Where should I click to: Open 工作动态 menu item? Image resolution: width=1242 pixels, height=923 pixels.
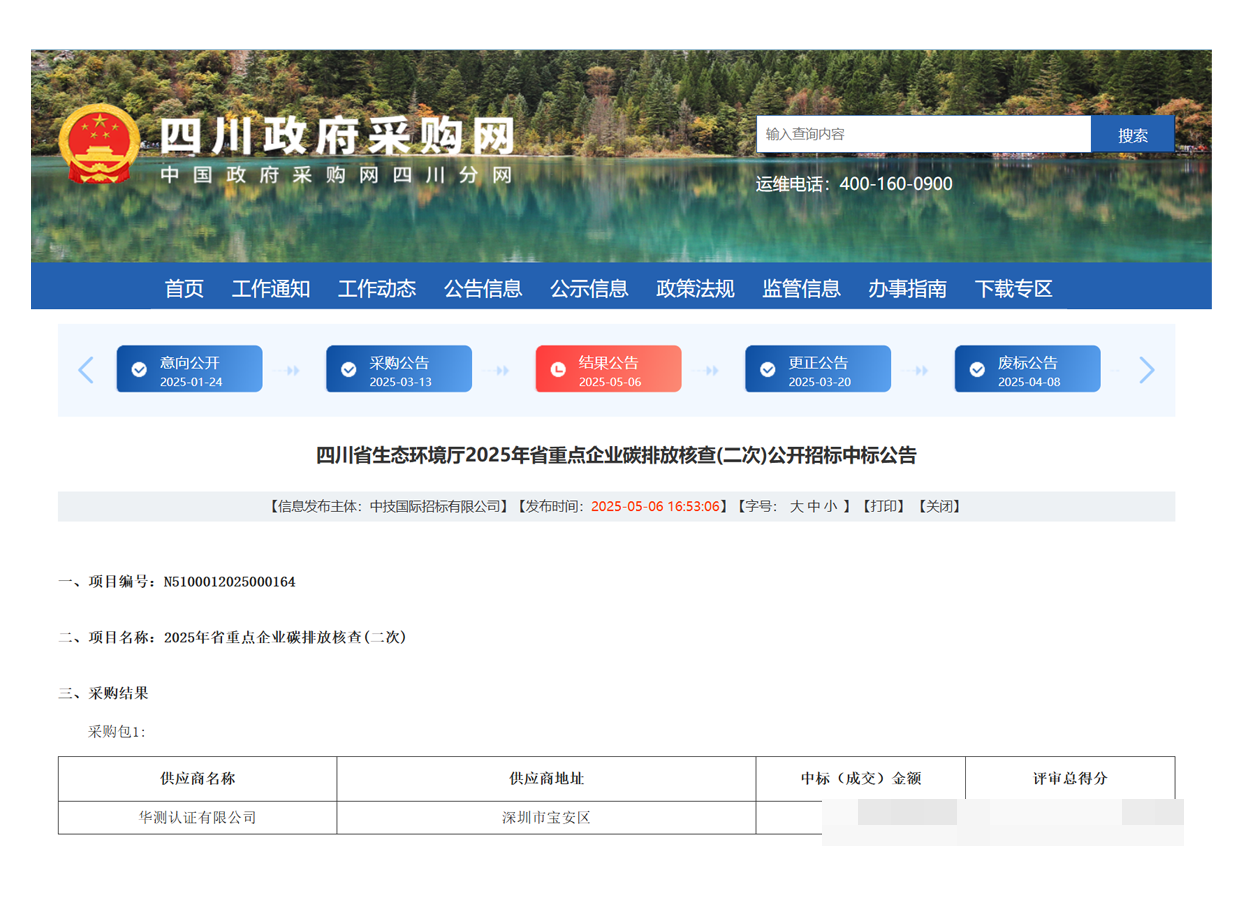pyautogui.click(x=377, y=289)
